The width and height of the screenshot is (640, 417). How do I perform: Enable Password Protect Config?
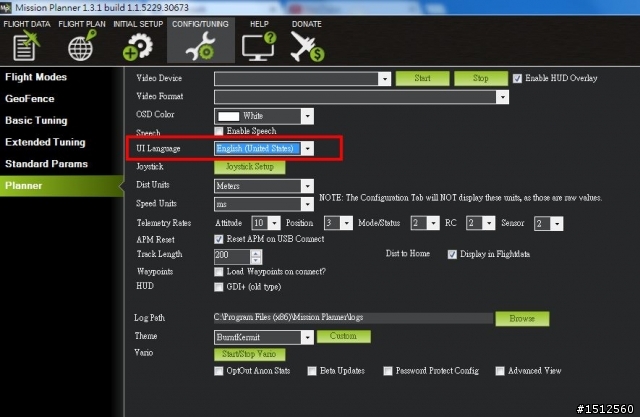(388, 371)
